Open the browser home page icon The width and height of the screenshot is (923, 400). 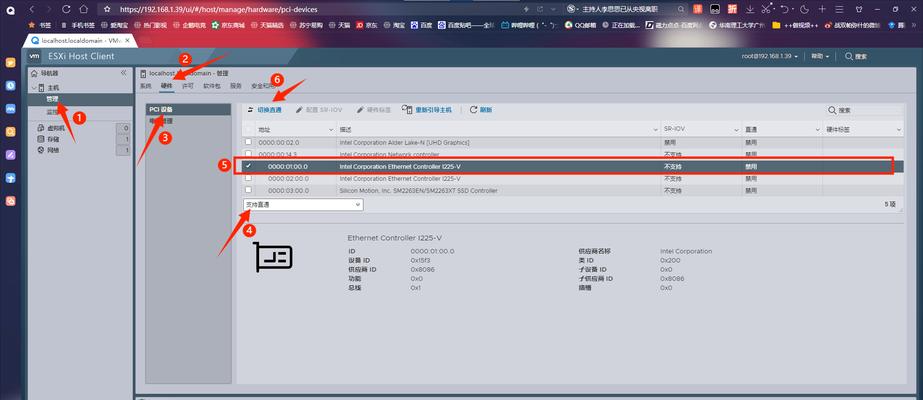pyautogui.click(x=84, y=9)
